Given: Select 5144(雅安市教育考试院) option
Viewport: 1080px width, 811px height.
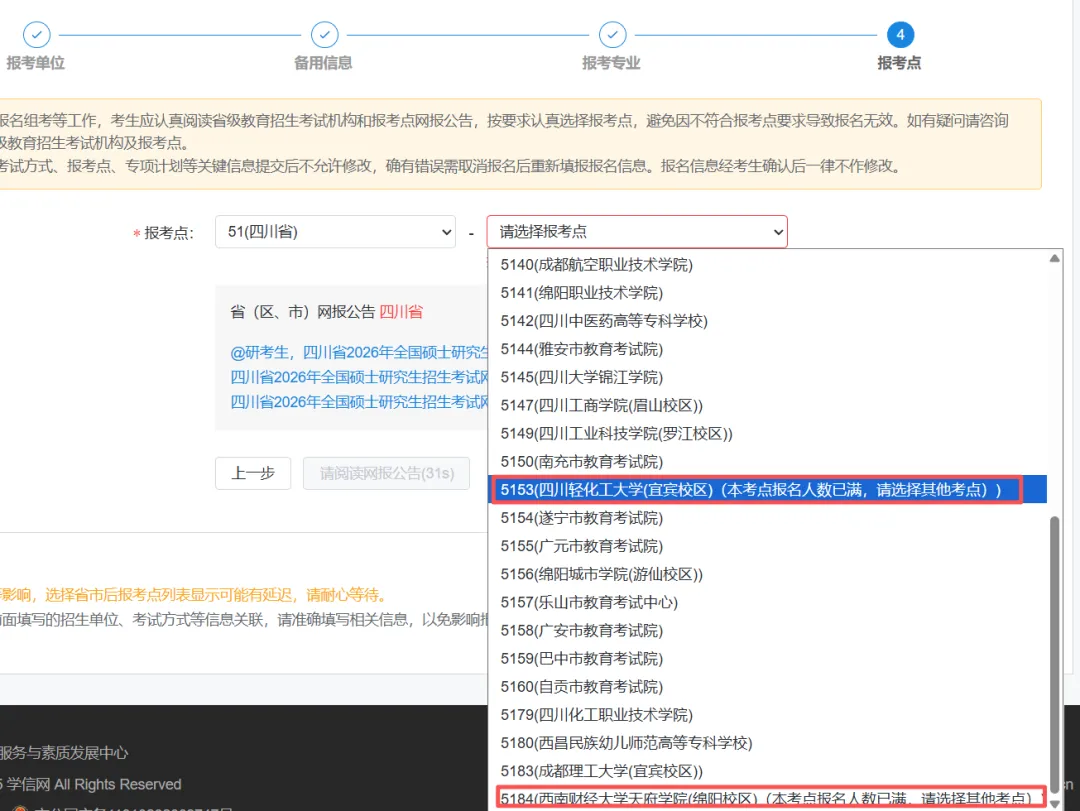Looking at the screenshot, I should (x=582, y=349).
